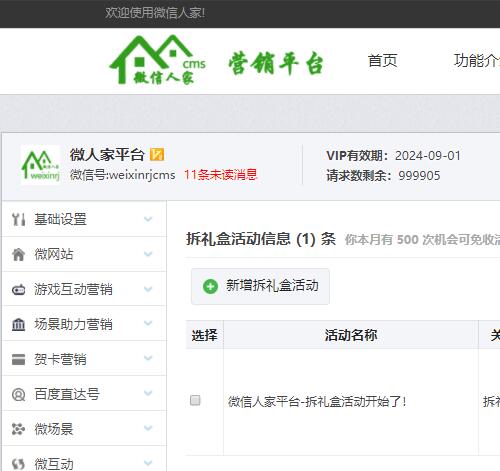Click the 拆礼盒活动信息 (1) 条 heading

261,239
